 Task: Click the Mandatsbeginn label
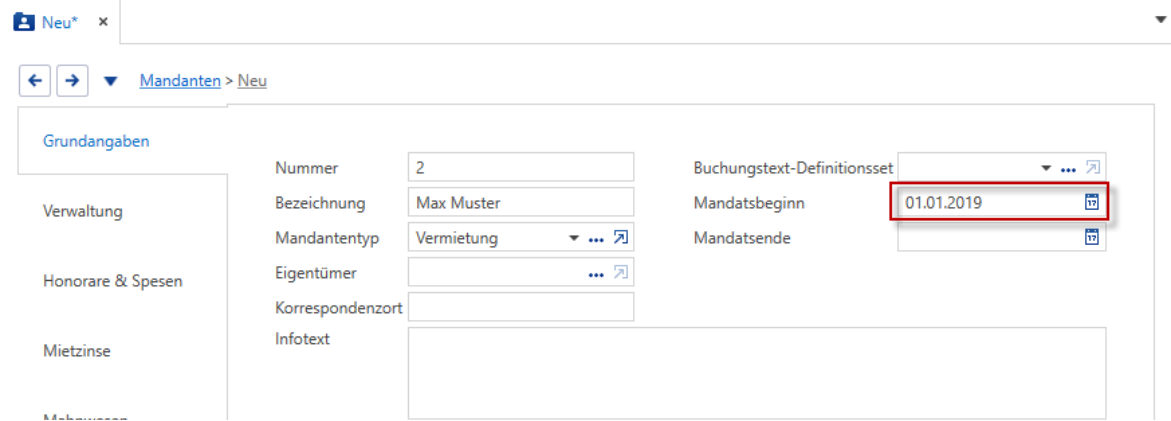point(749,203)
